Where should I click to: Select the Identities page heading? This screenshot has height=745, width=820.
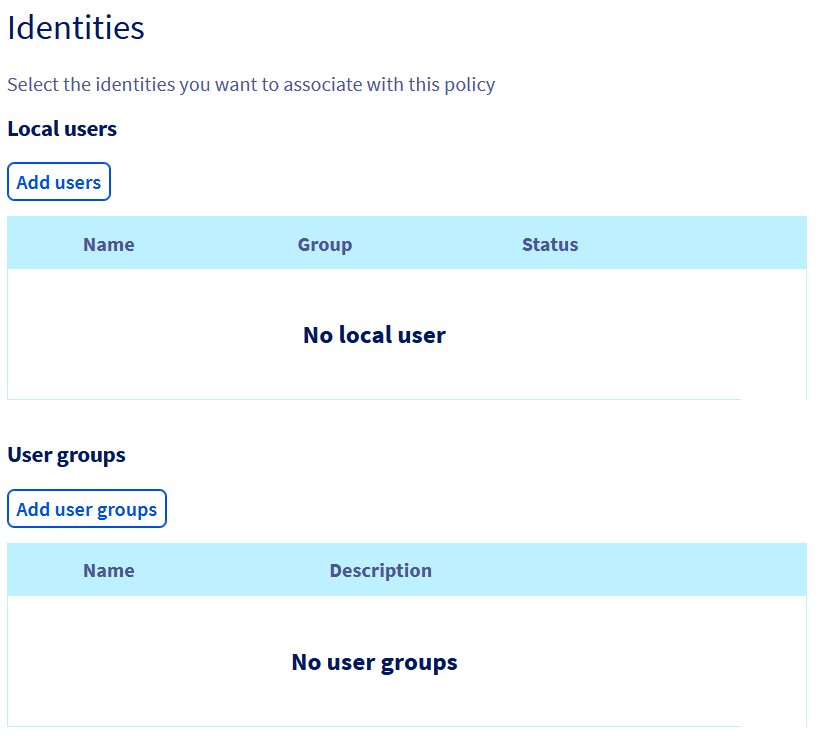[75, 28]
